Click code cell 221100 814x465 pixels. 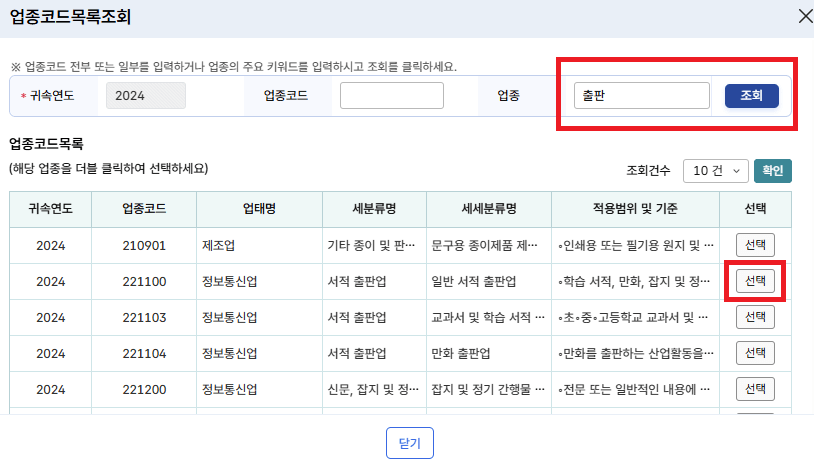coord(144,282)
